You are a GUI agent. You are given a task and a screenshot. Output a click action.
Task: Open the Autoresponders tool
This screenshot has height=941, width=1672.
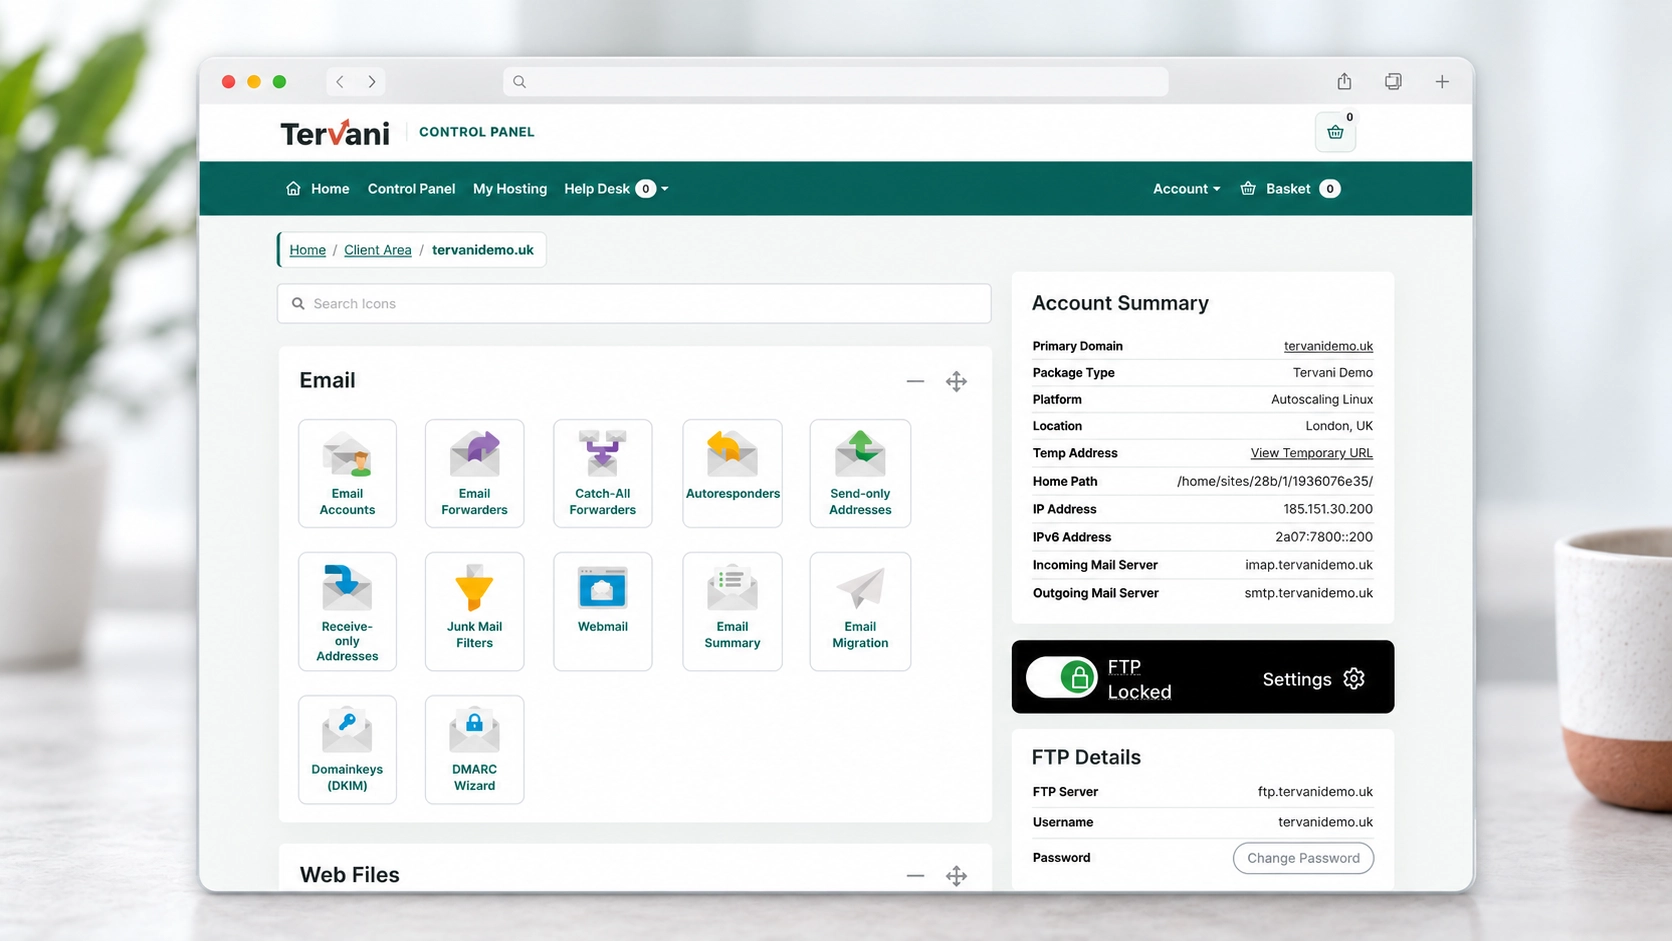[732, 473]
